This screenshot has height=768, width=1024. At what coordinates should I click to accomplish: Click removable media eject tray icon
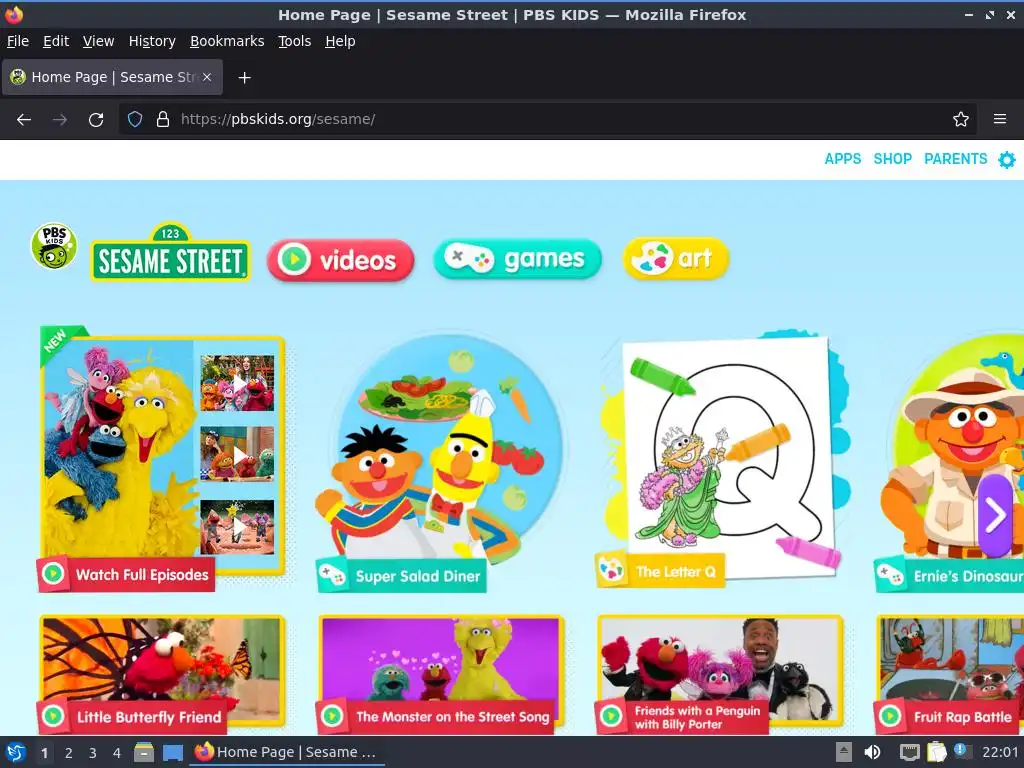(x=844, y=752)
